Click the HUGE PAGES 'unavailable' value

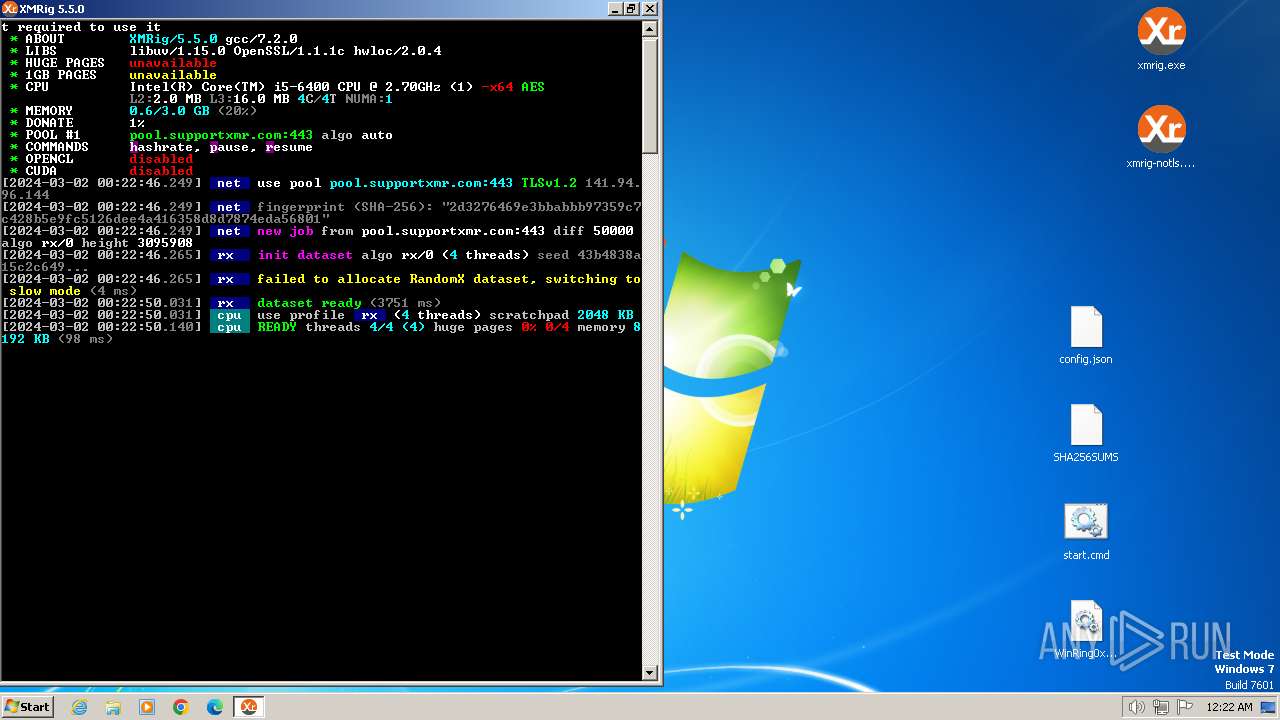[x=173, y=63]
